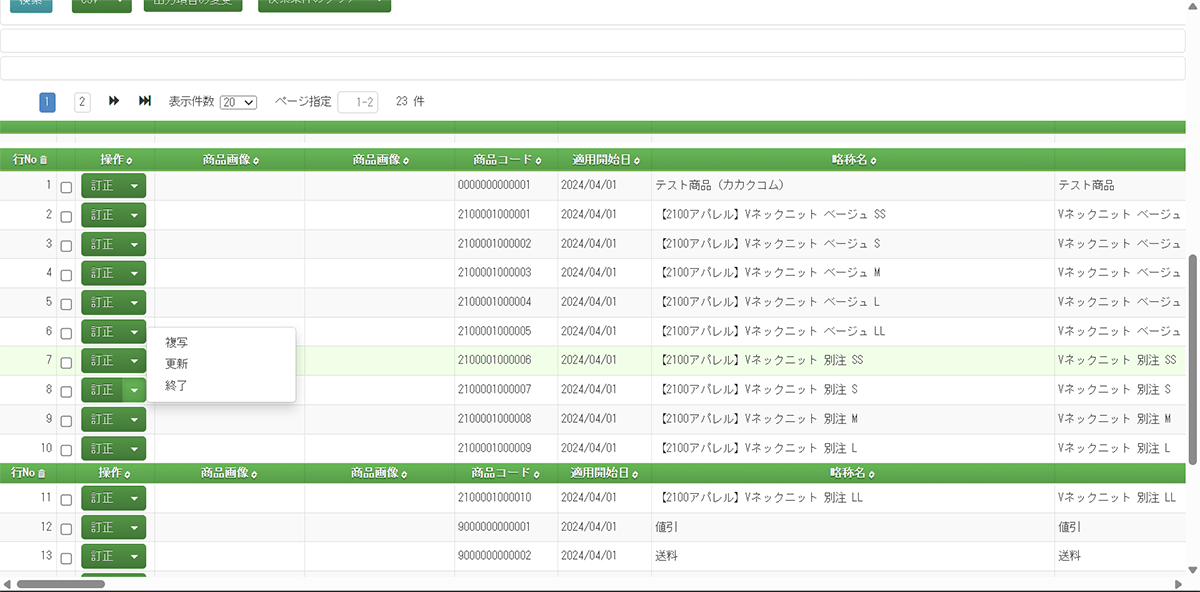Jump to the last page icon
Viewport: 1200px width, 592px height.
point(145,101)
